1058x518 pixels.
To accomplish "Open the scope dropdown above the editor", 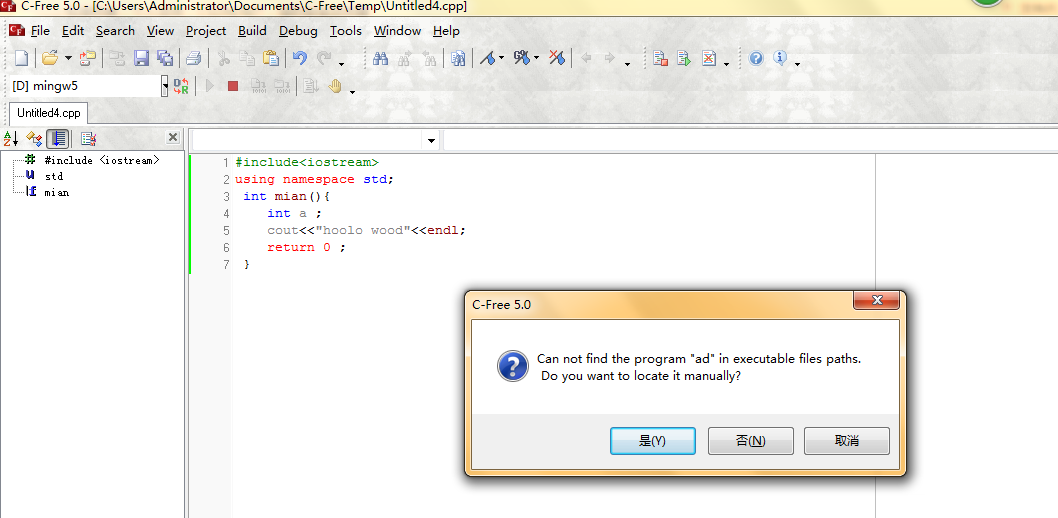I will (x=430, y=141).
